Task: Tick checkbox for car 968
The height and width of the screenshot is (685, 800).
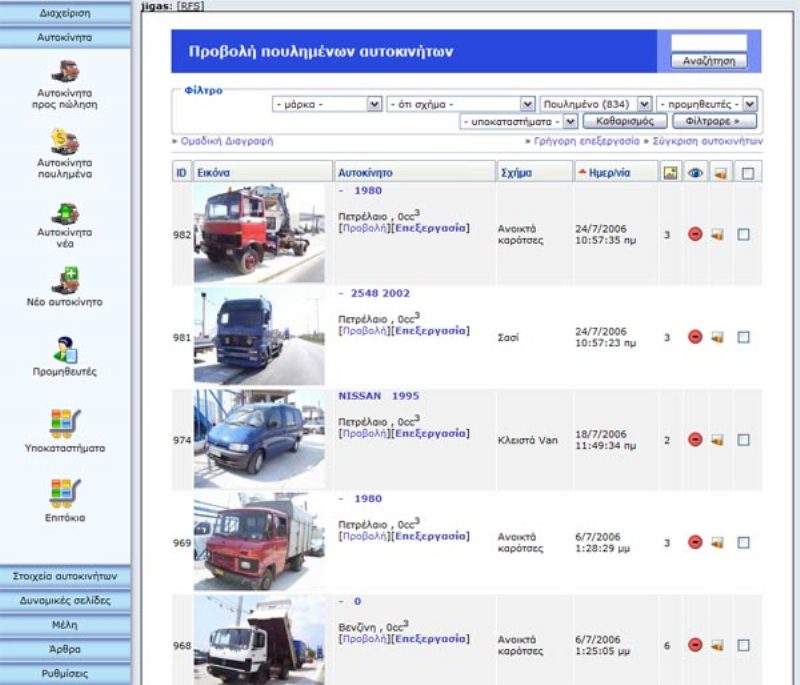Action: (743, 646)
